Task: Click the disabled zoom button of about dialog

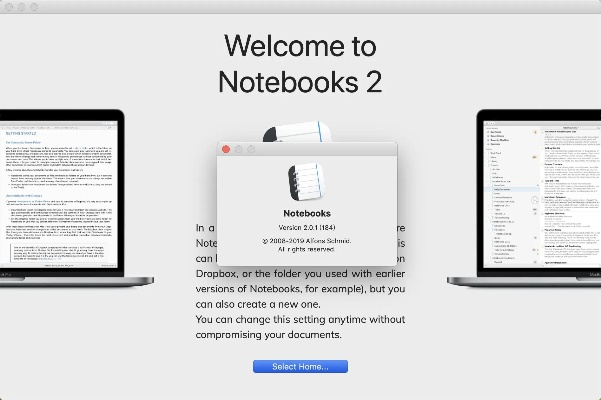Action: point(251,149)
